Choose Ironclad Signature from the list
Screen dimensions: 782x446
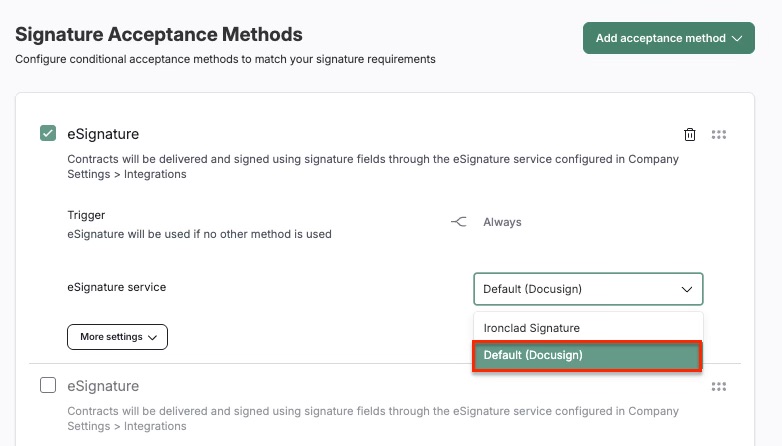[x=588, y=328]
